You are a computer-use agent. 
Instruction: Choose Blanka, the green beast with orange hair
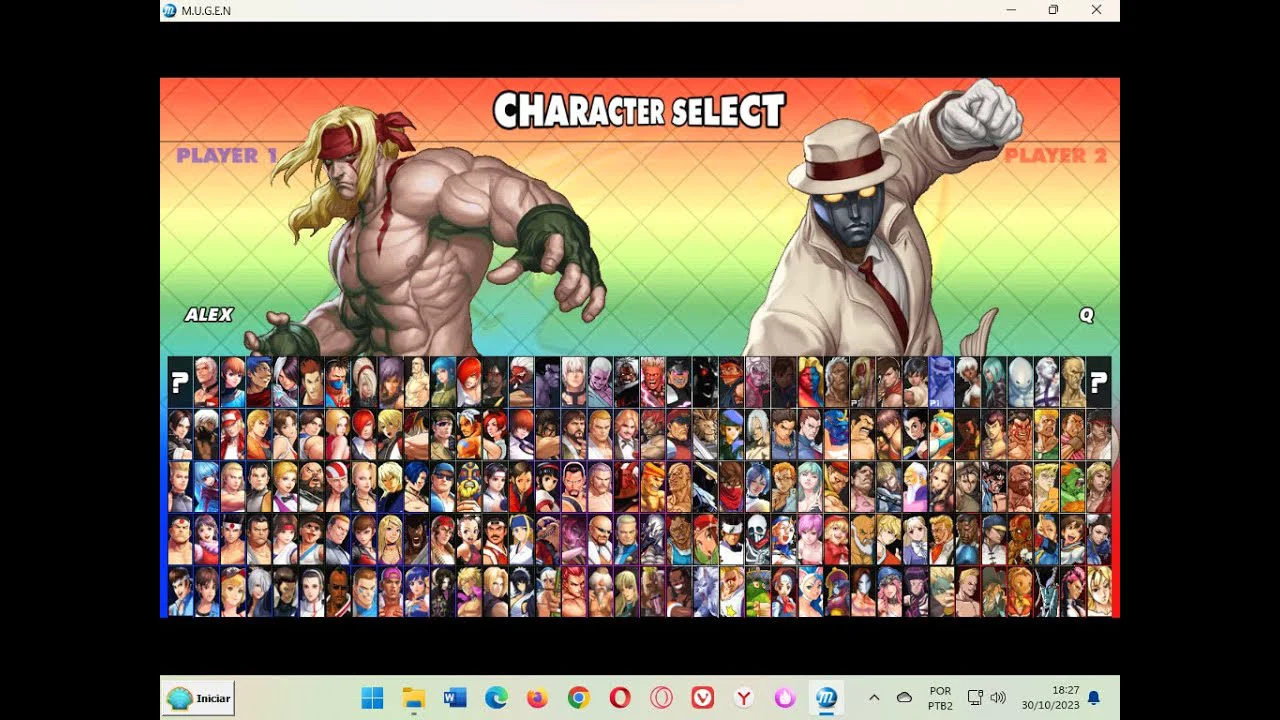point(1072,487)
